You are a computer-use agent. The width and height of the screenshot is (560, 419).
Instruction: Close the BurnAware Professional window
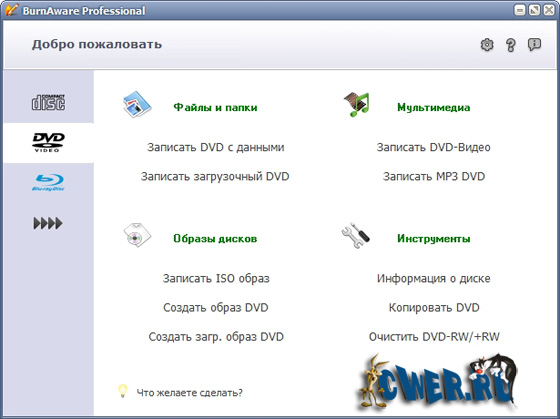[x=549, y=10]
